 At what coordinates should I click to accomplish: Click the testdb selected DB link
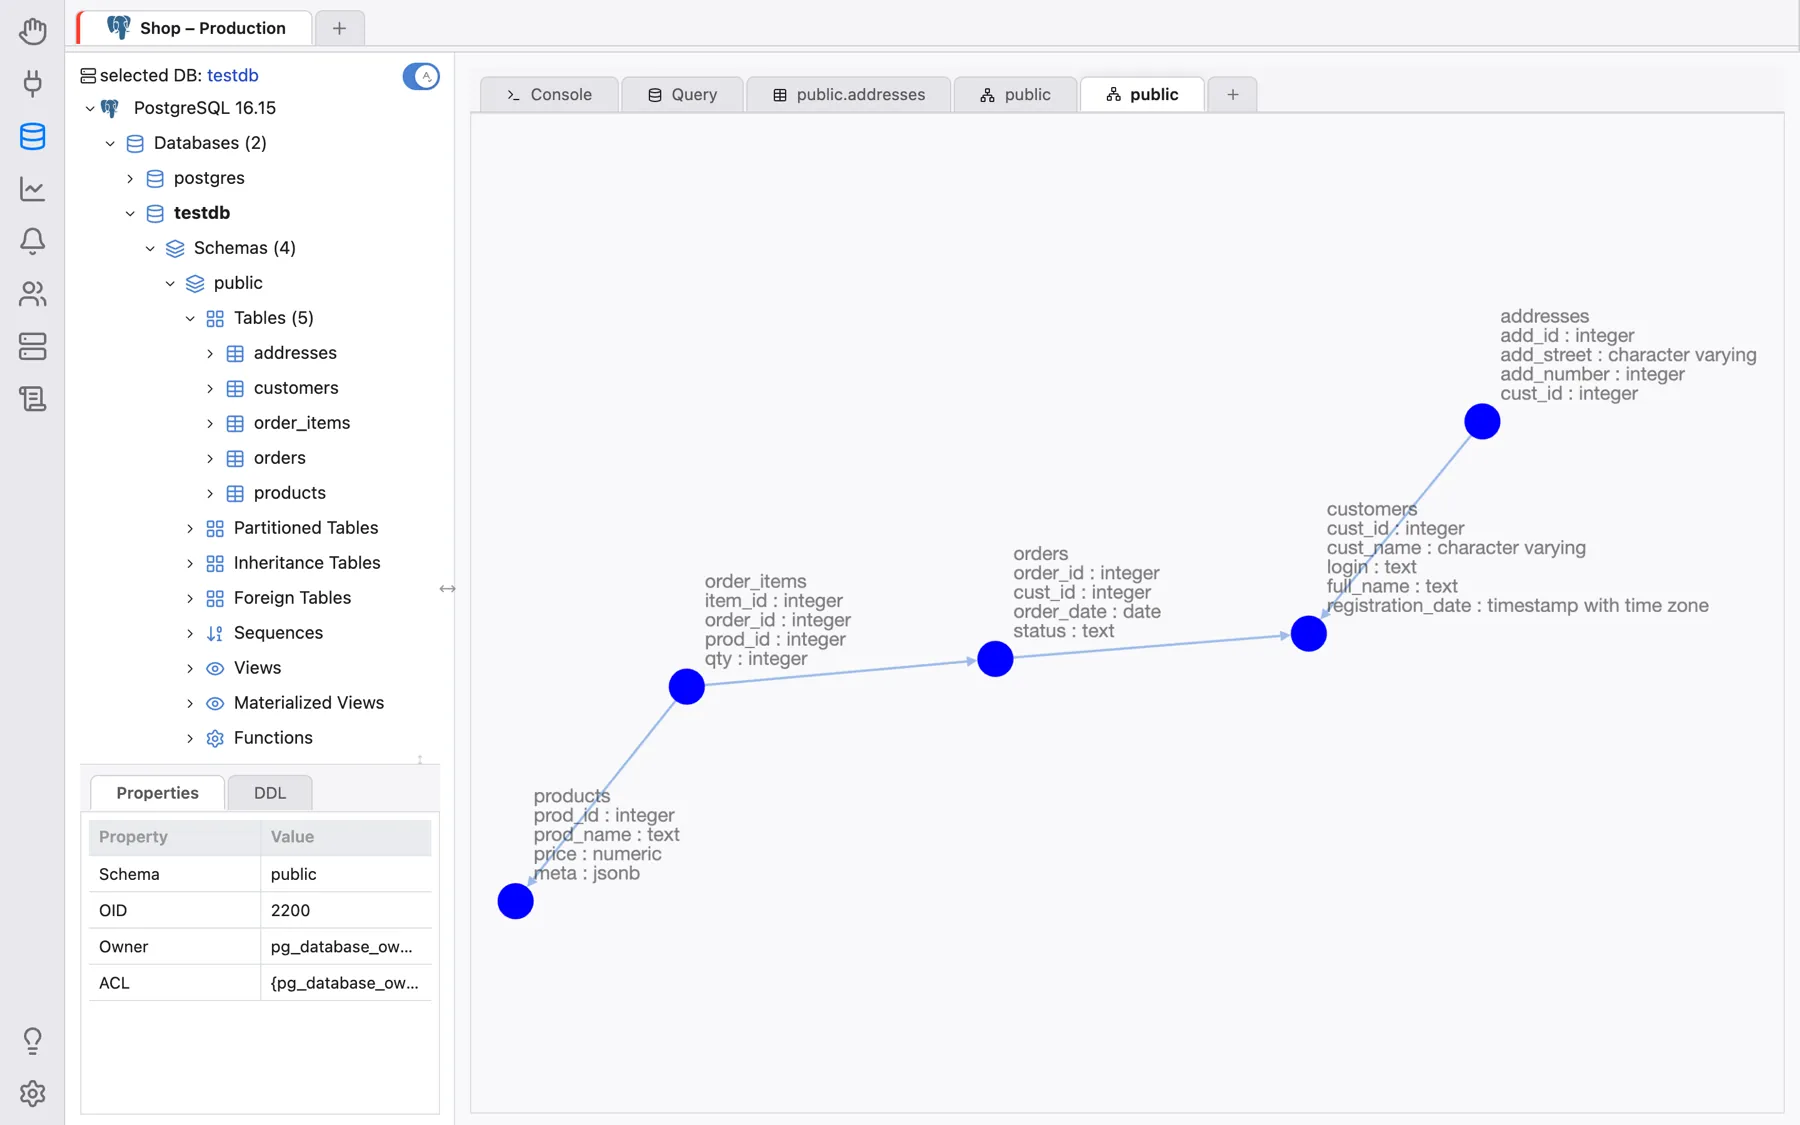click(x=233, y=75)
